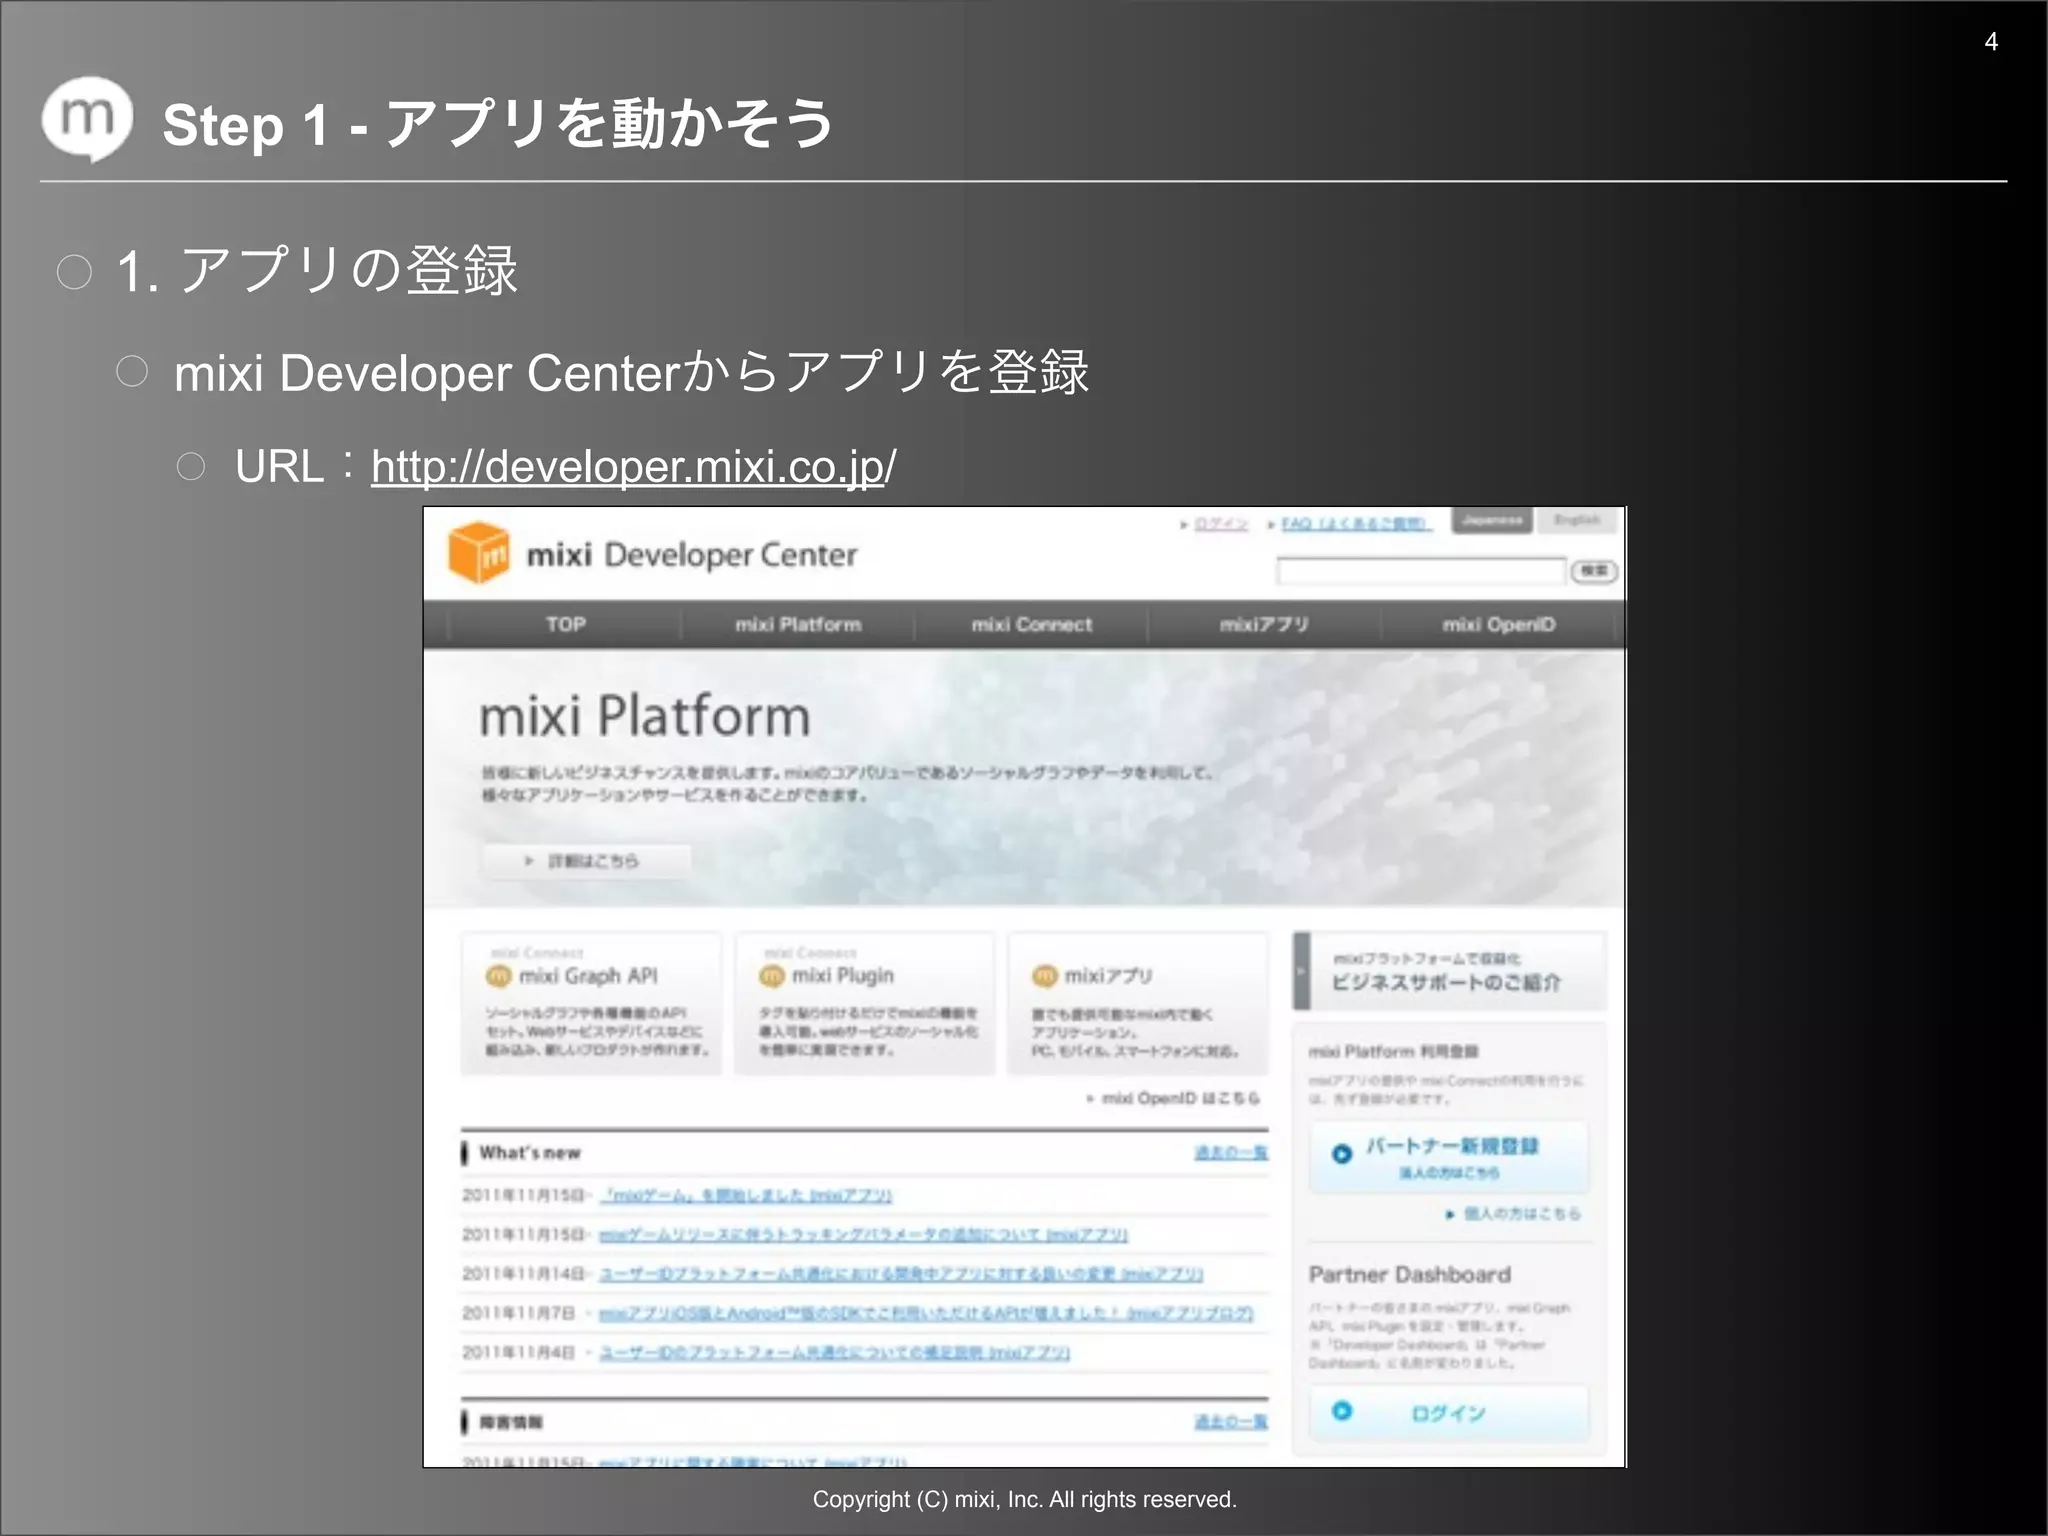The width and height of the screenshot is (2048, 1536).
Task: Click the search input field
Action: 1420,571
